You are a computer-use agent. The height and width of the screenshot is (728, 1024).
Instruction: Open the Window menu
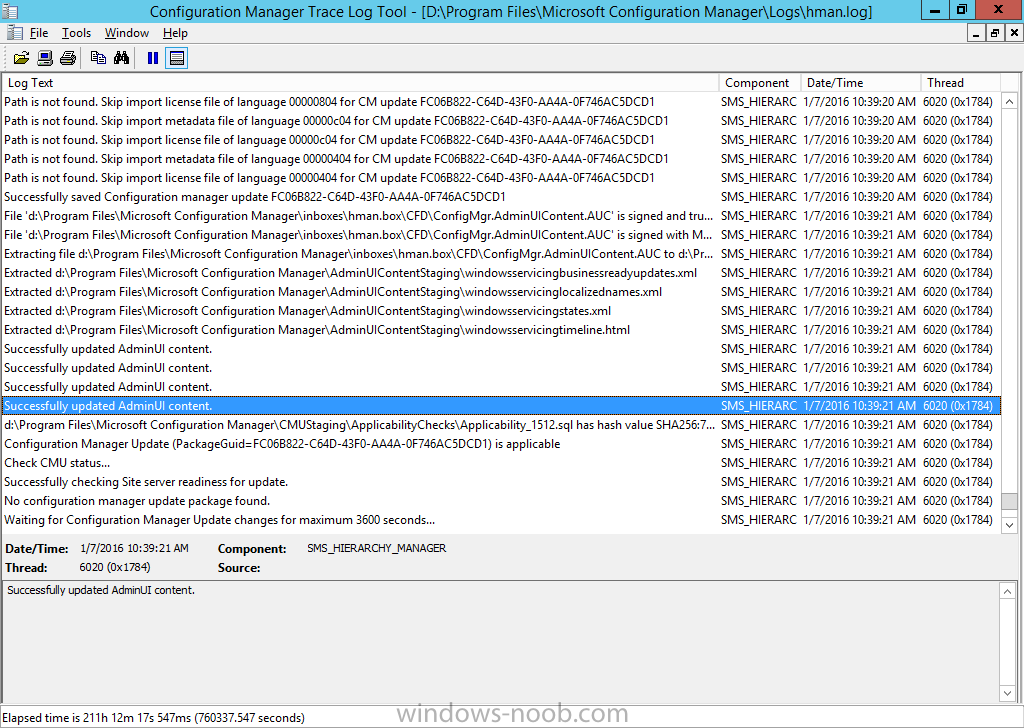click(x=127, y=33)
